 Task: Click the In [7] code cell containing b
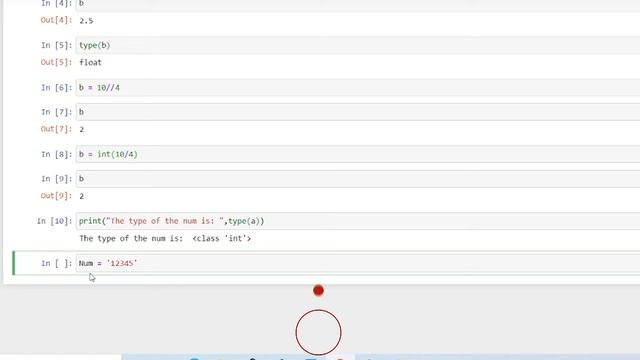(358, 112)
